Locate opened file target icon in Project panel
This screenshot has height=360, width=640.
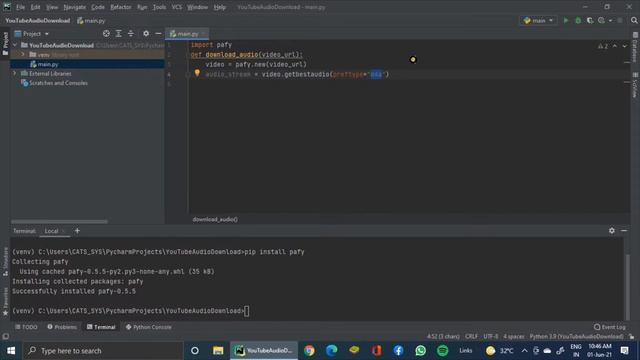pyautogui.click(x=106, y=33)
